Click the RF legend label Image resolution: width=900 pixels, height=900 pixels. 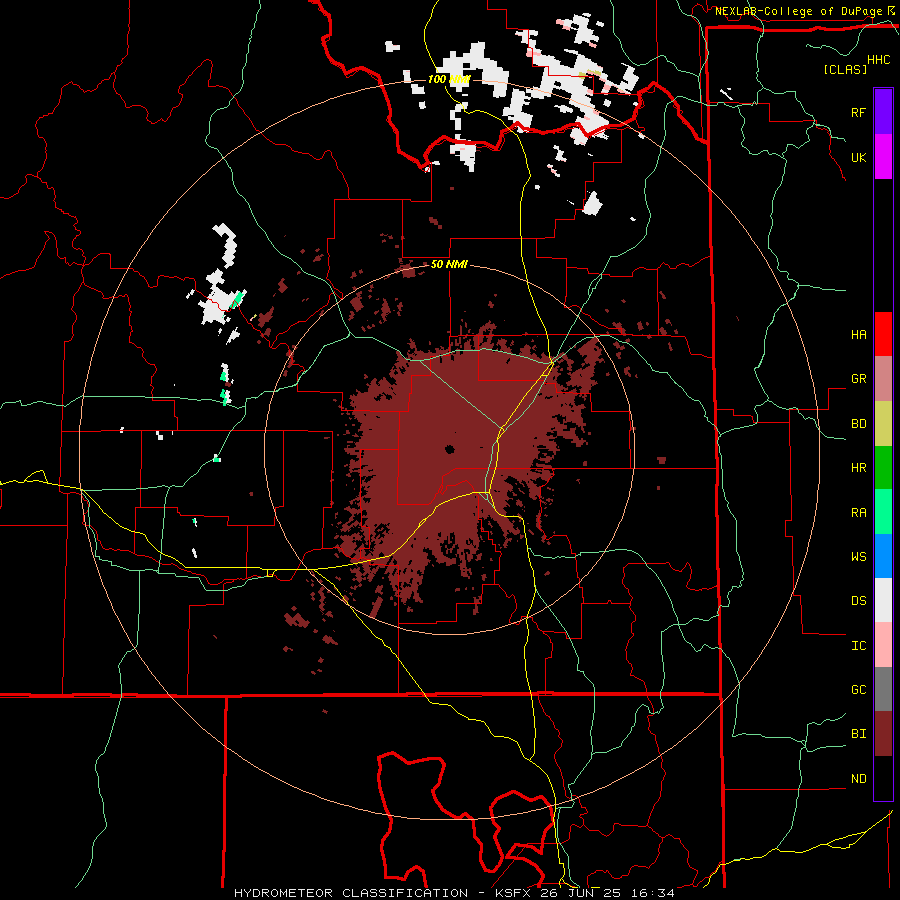[858, 112]
